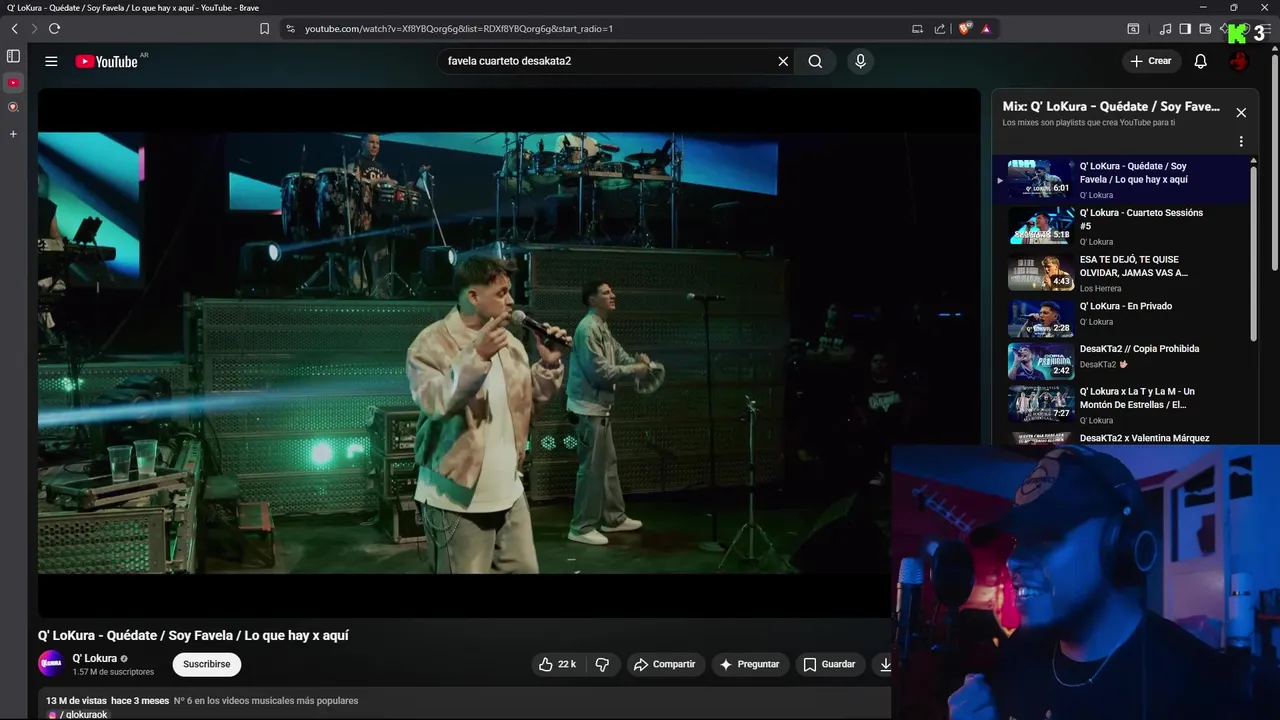This screenshot has height=720, width=1280.
Task: Play 'Q' Lokura - Cuarteto Sessións #5' from playlist
Action: pyautogui.click(x=1120, y=227)
